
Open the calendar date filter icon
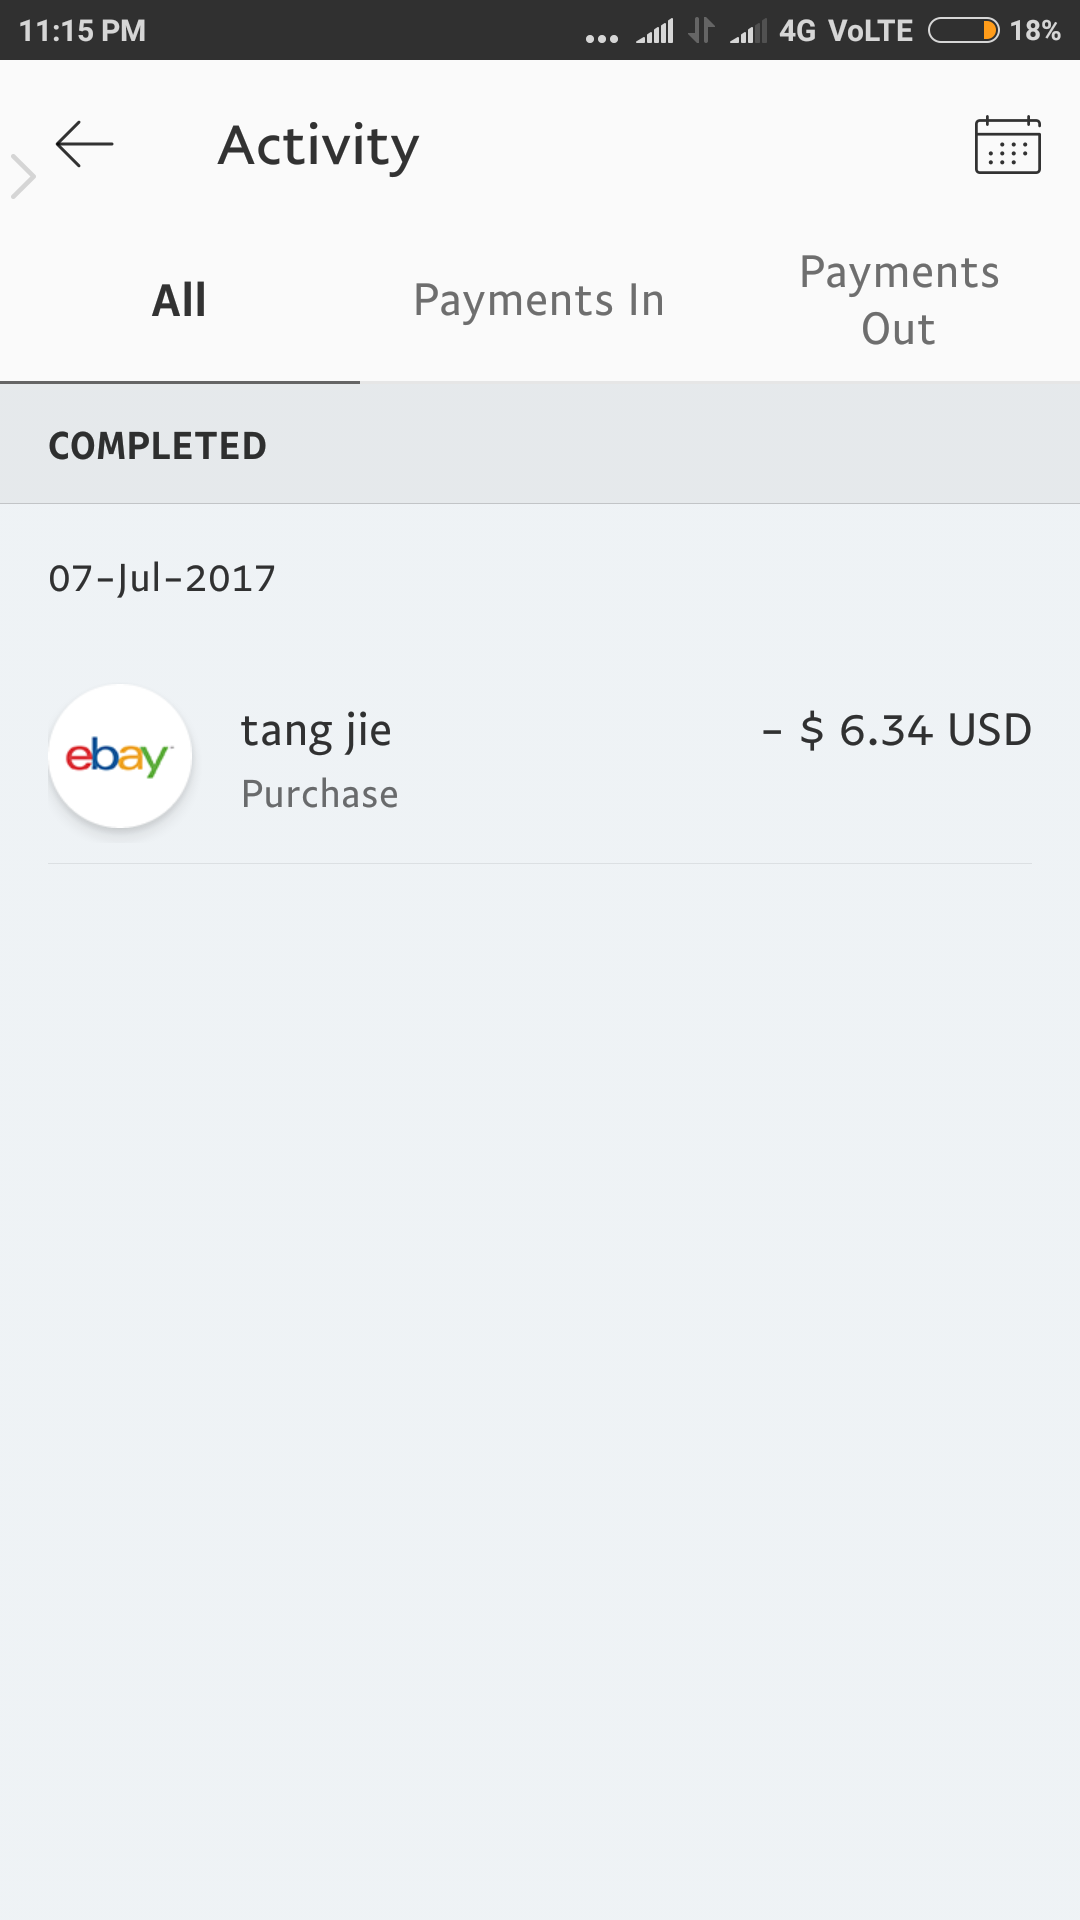1007,145
